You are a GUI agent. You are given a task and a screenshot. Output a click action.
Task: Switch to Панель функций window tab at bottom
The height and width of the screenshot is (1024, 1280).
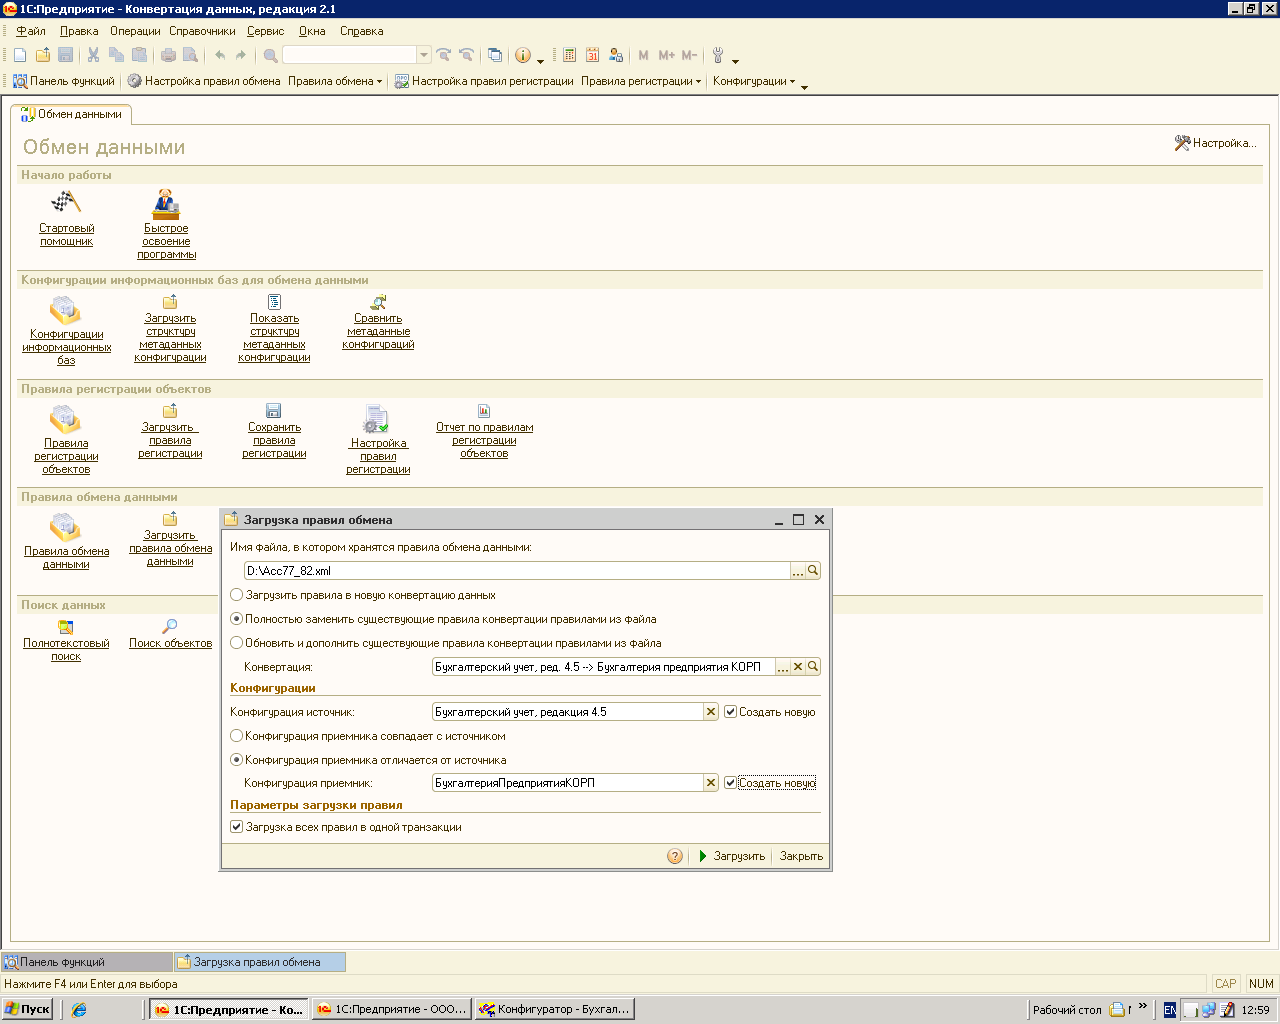tap(86, 962)
